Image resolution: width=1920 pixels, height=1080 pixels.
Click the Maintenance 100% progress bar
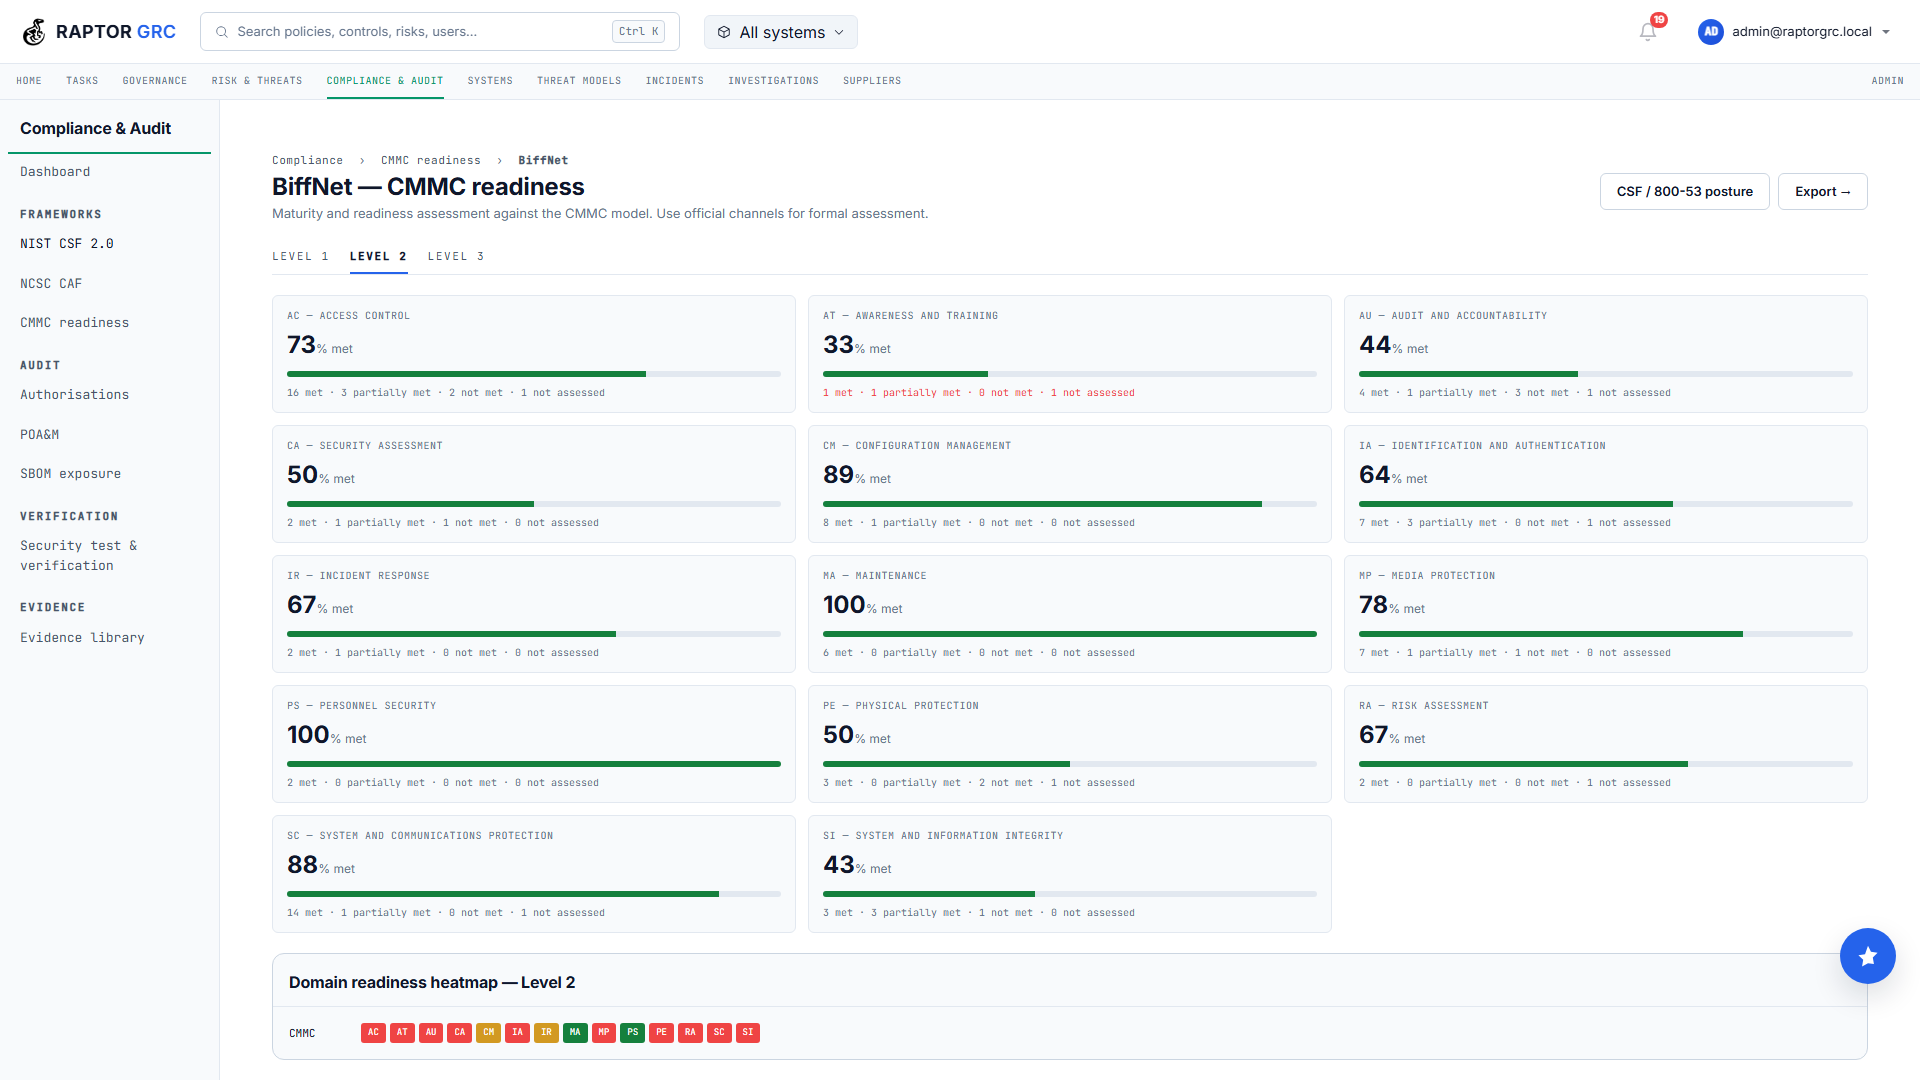[1070, 634]
